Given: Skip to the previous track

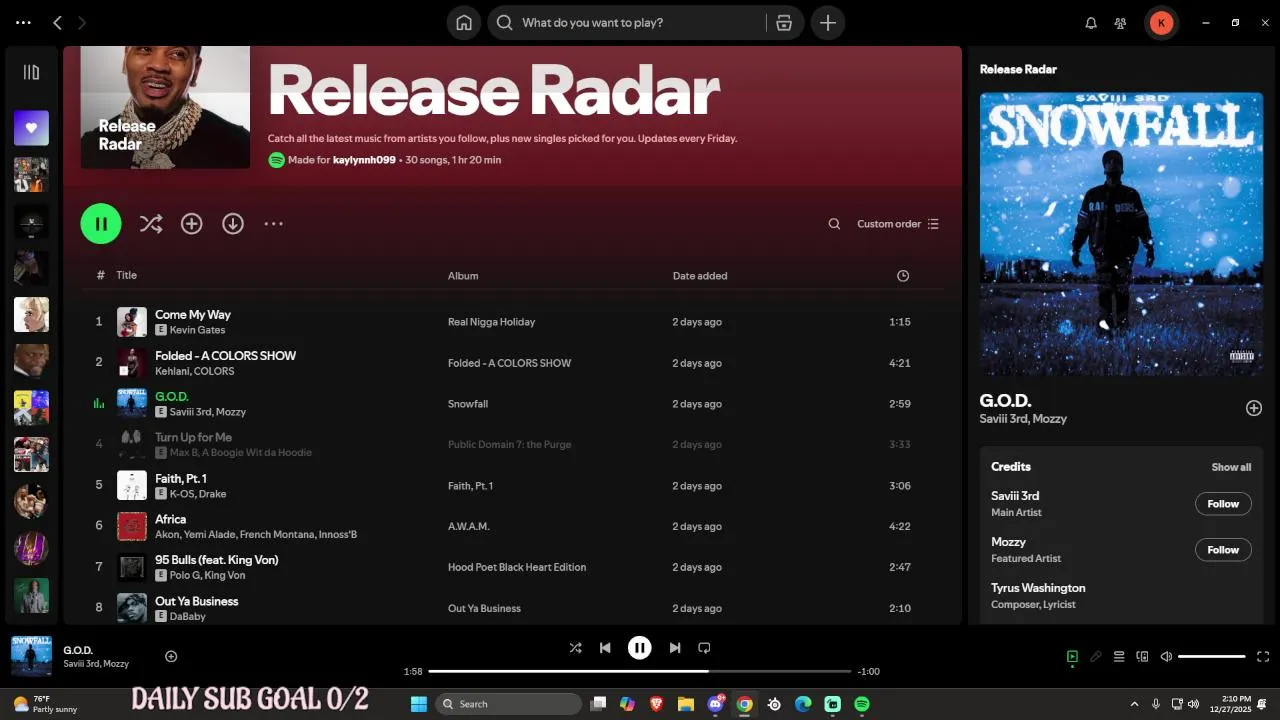Looking at the screenshot, I should click(x=605, y=648).
